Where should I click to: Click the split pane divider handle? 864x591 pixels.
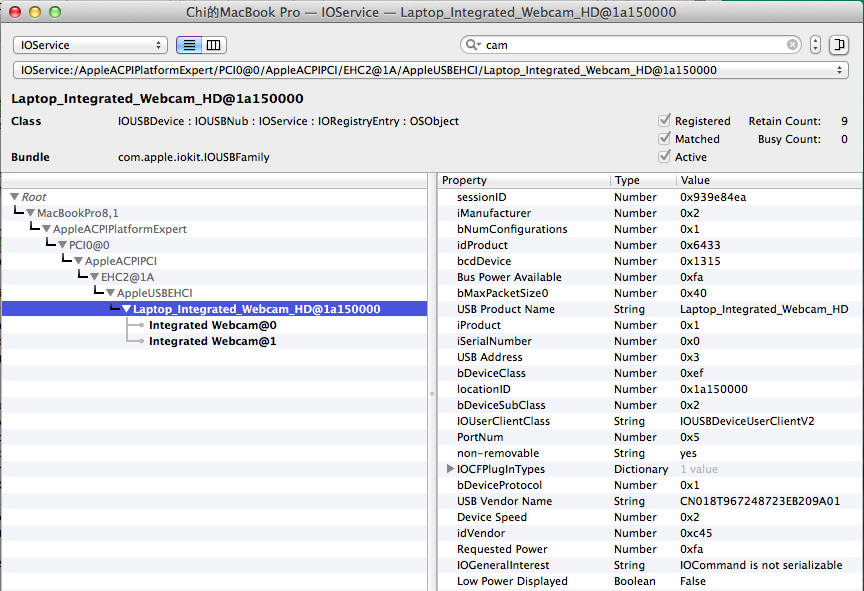[x=433, y=393]
